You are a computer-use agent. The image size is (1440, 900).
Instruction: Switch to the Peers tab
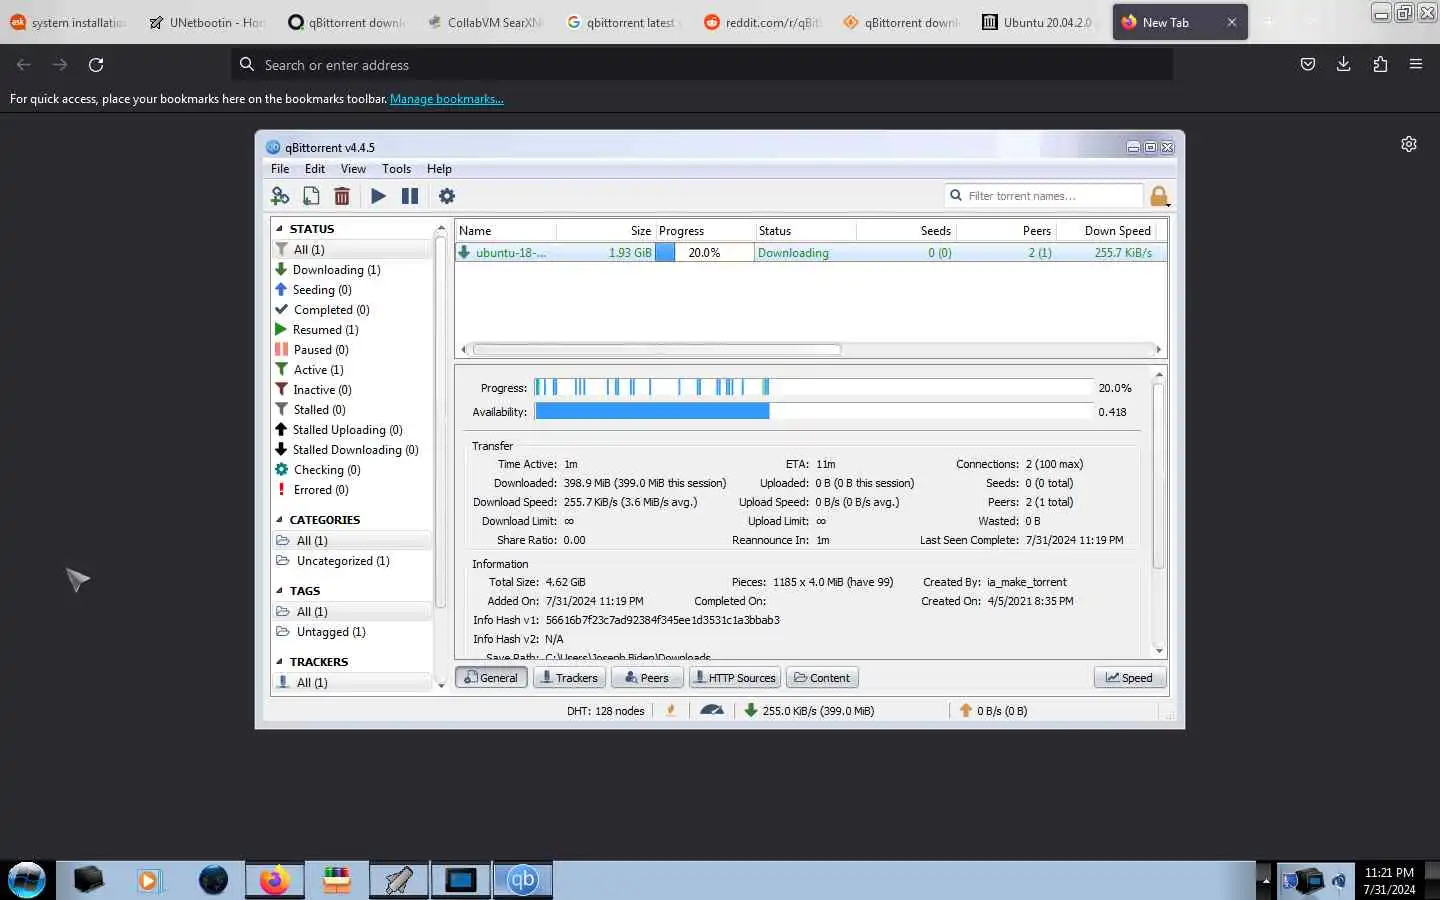[x=647, y=678]
